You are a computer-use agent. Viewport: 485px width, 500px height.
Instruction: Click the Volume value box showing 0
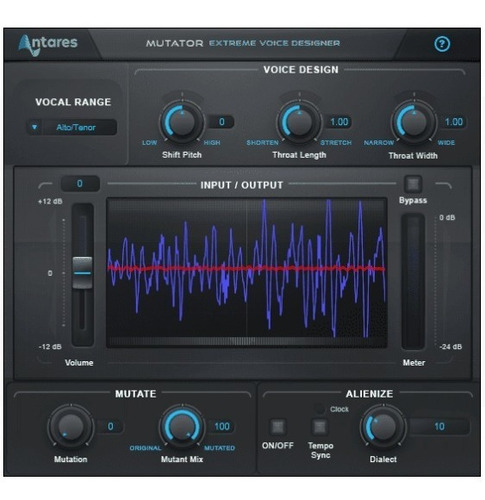[x=80, y=183]
